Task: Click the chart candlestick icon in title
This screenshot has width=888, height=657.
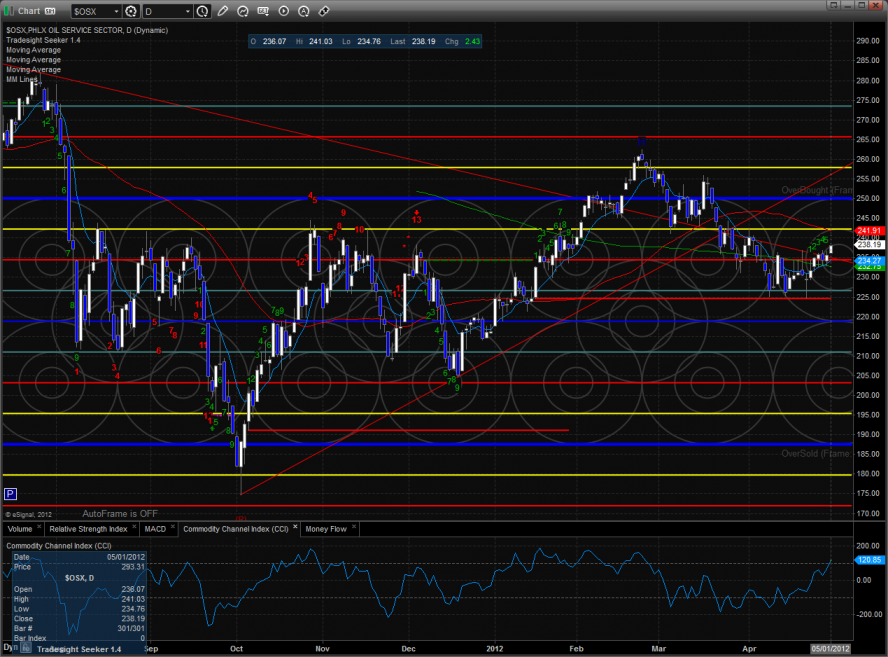Action: coord(9,11)
